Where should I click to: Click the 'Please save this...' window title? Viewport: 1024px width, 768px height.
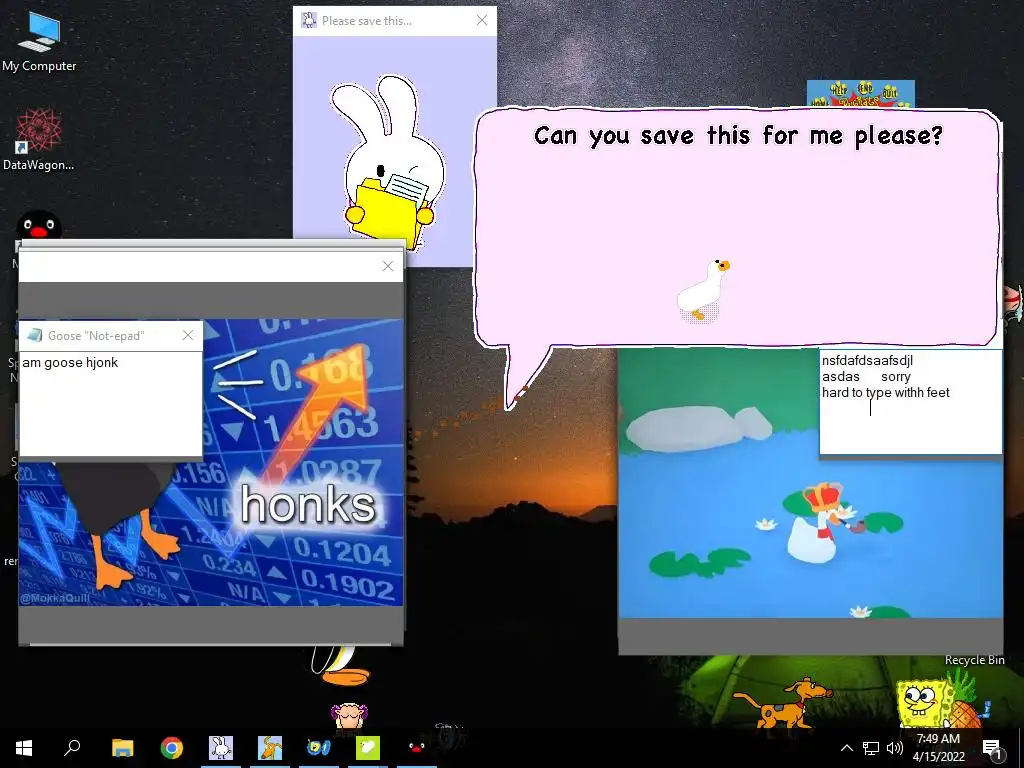click(x=367, y=21)
